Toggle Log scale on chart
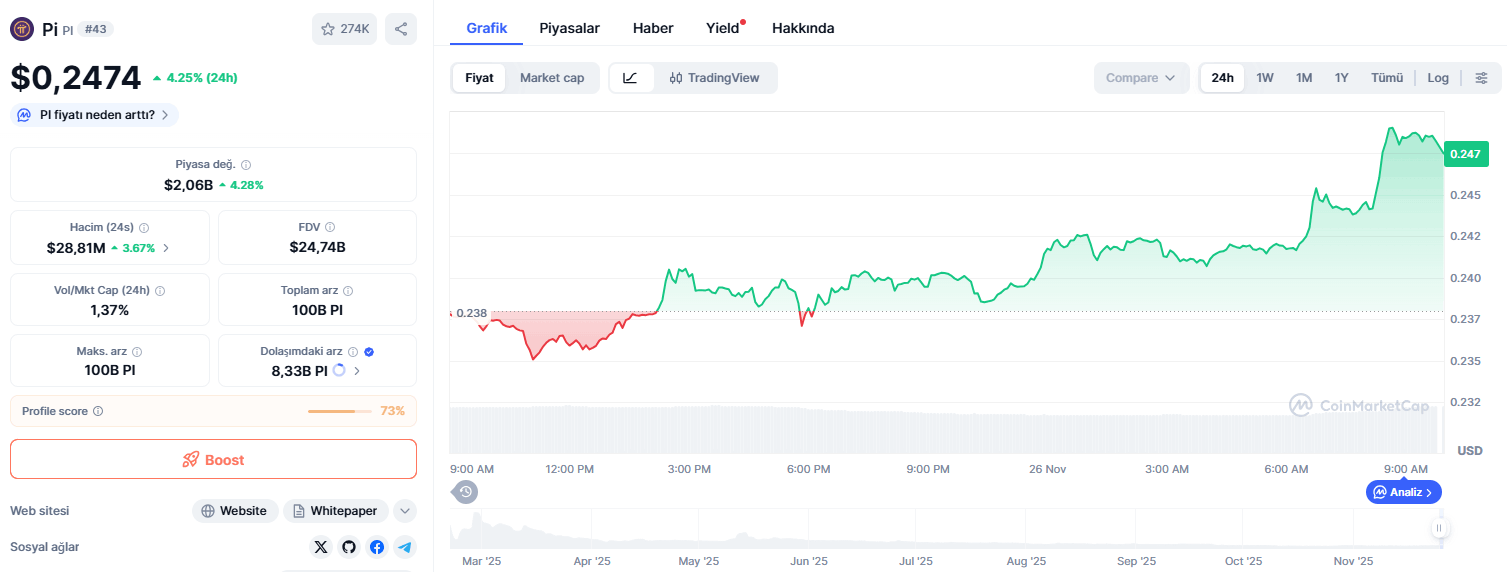Screen dimensions: 1507x572 tap(1438, 78)
